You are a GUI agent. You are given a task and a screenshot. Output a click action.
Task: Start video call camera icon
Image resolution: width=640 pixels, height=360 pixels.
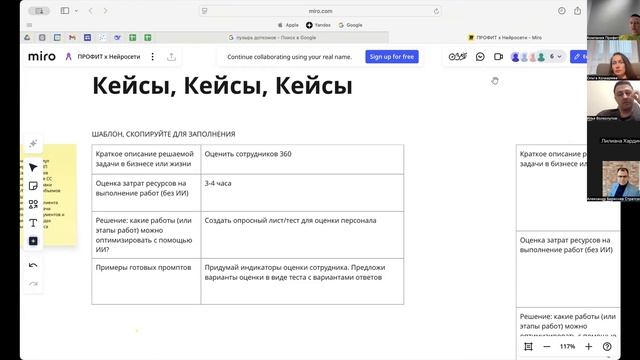tap(498, 57)
